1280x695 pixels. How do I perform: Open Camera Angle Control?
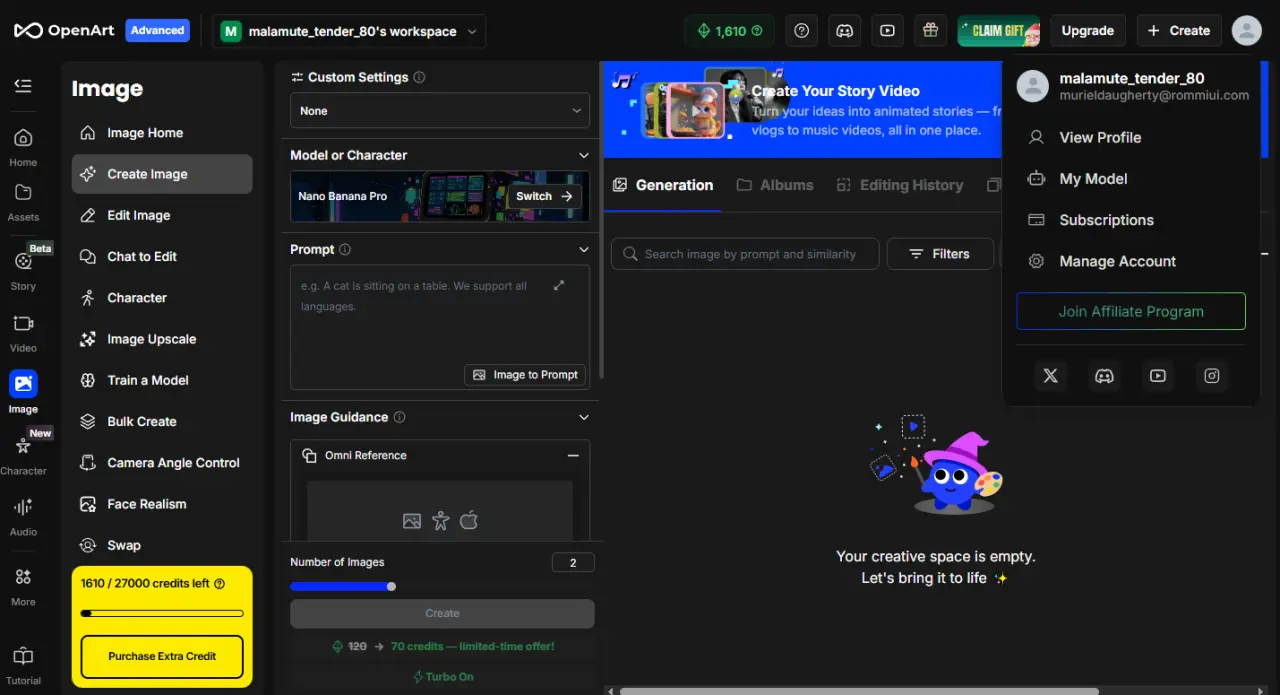[162, 462]
